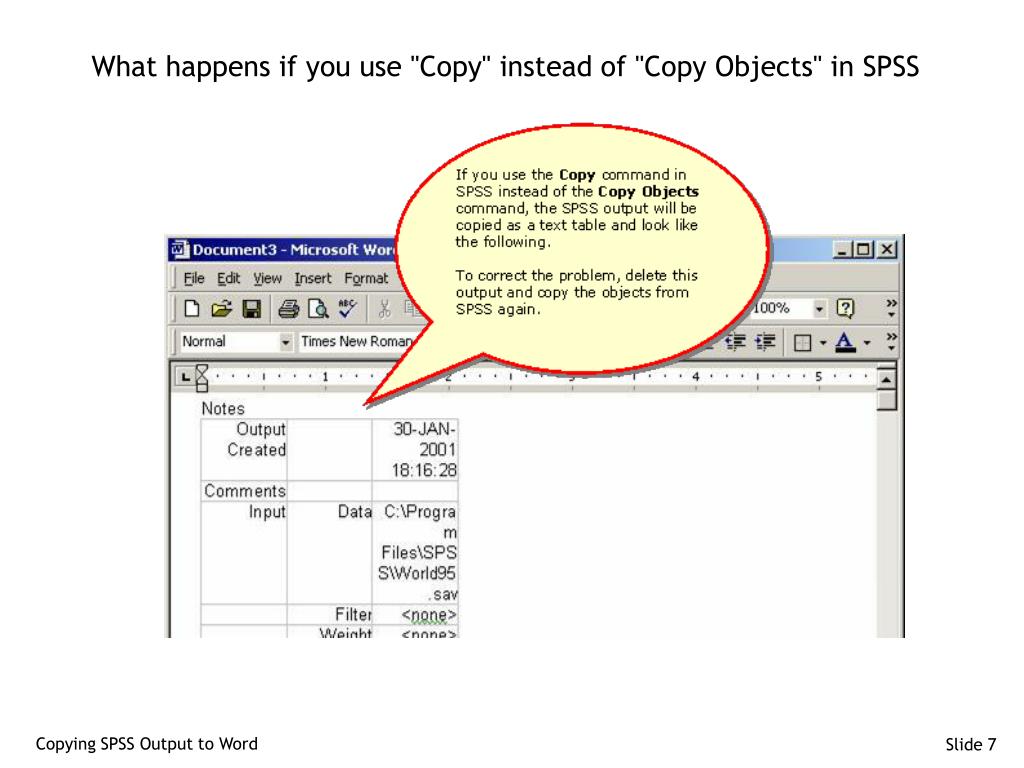Click the 'Filter' table cell

coord(330,615)
